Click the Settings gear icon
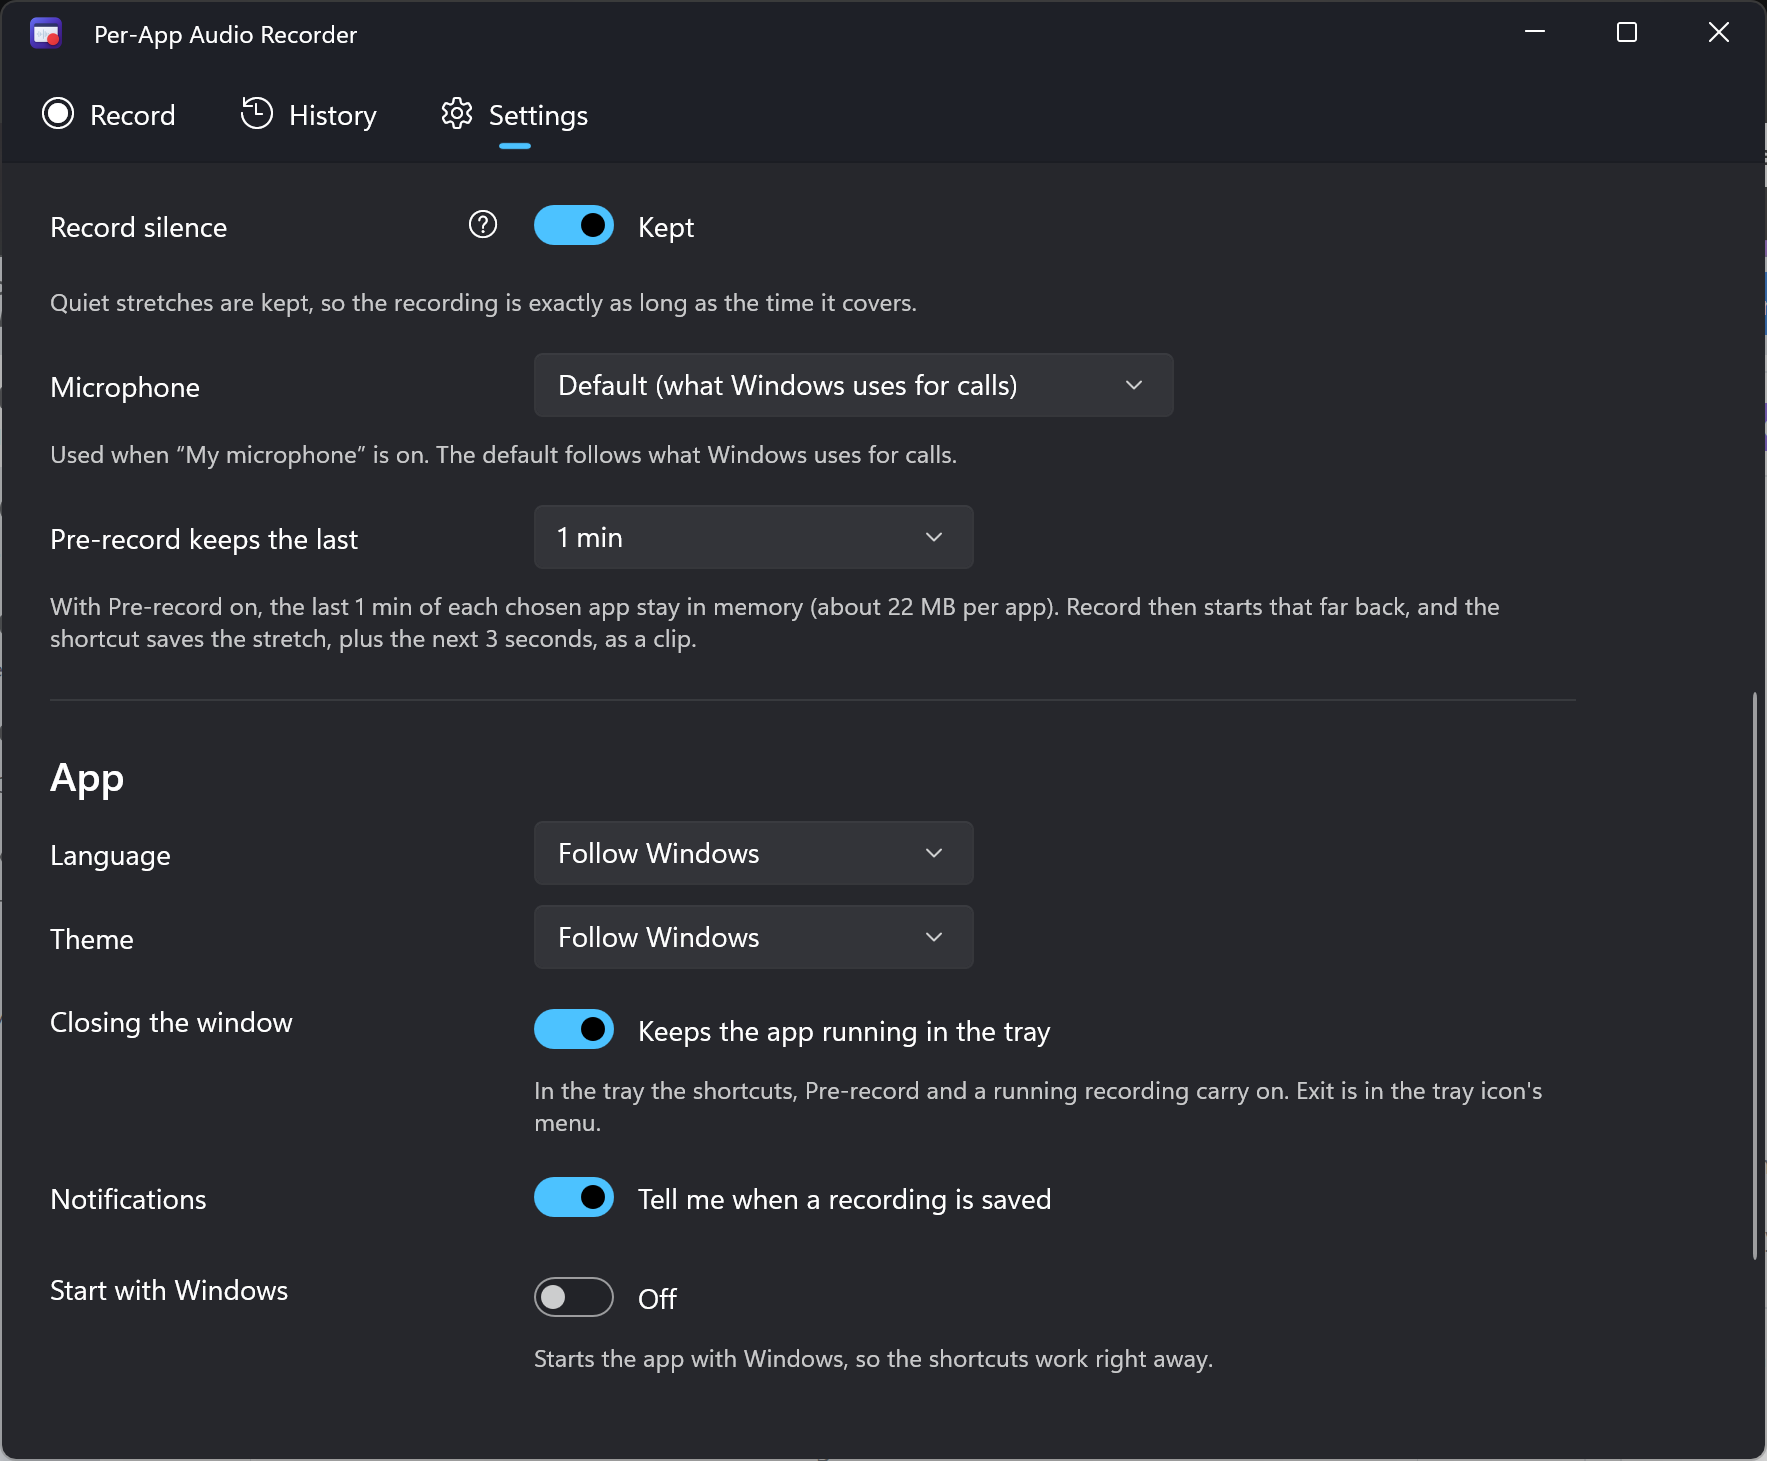This screenshot has width=1767, height=1461. 457,114
